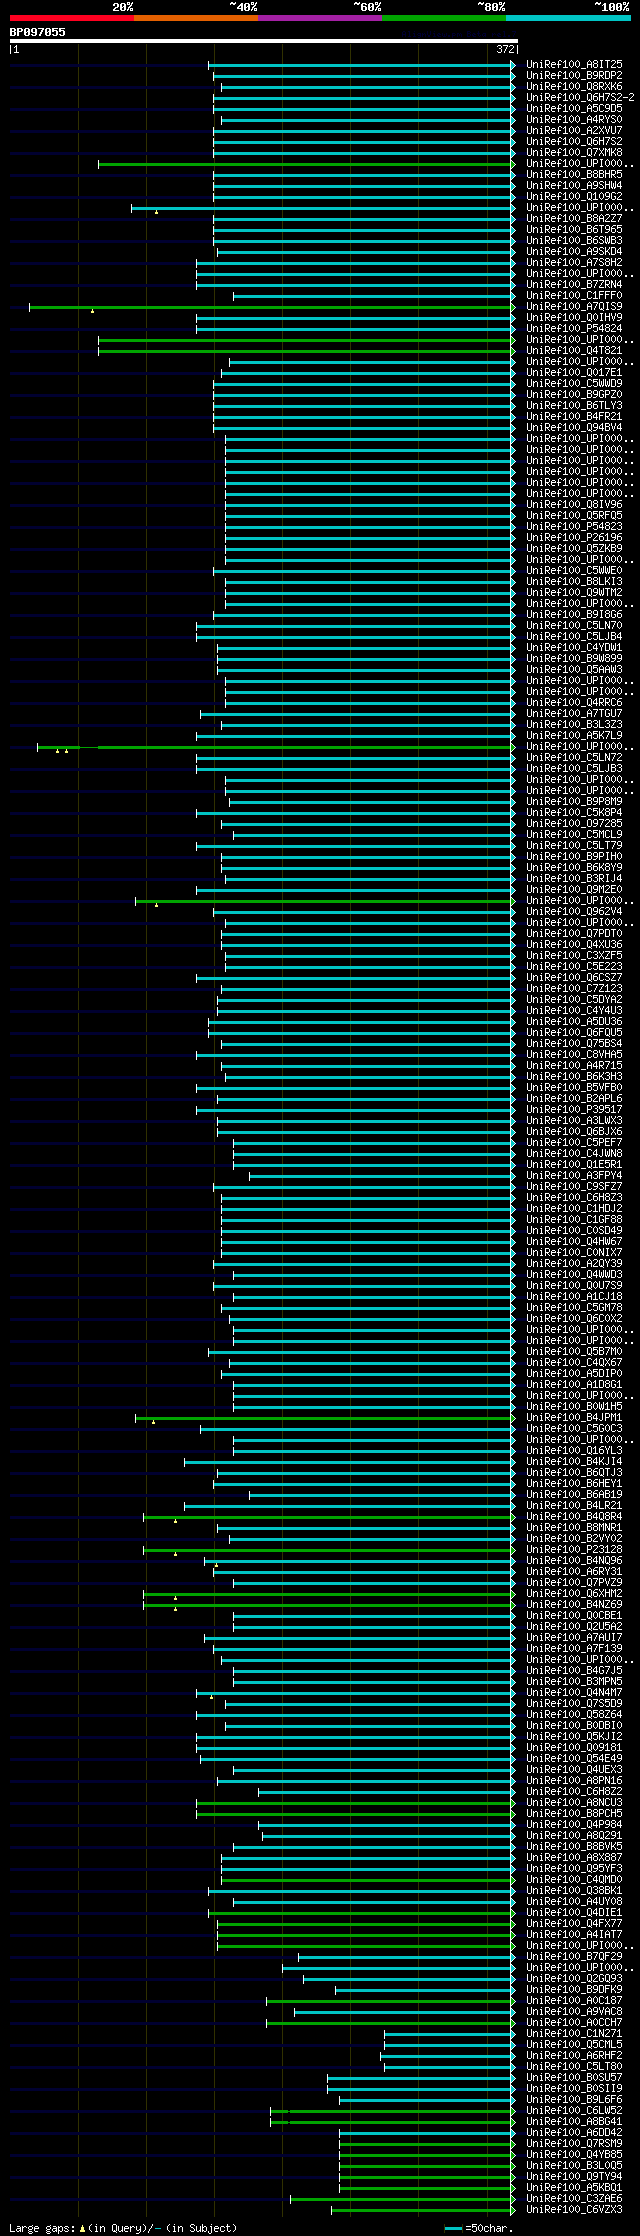Click label UniRef100_C7Z123
This screenshot has width=640, height=2236.
(x=574, y=988)
